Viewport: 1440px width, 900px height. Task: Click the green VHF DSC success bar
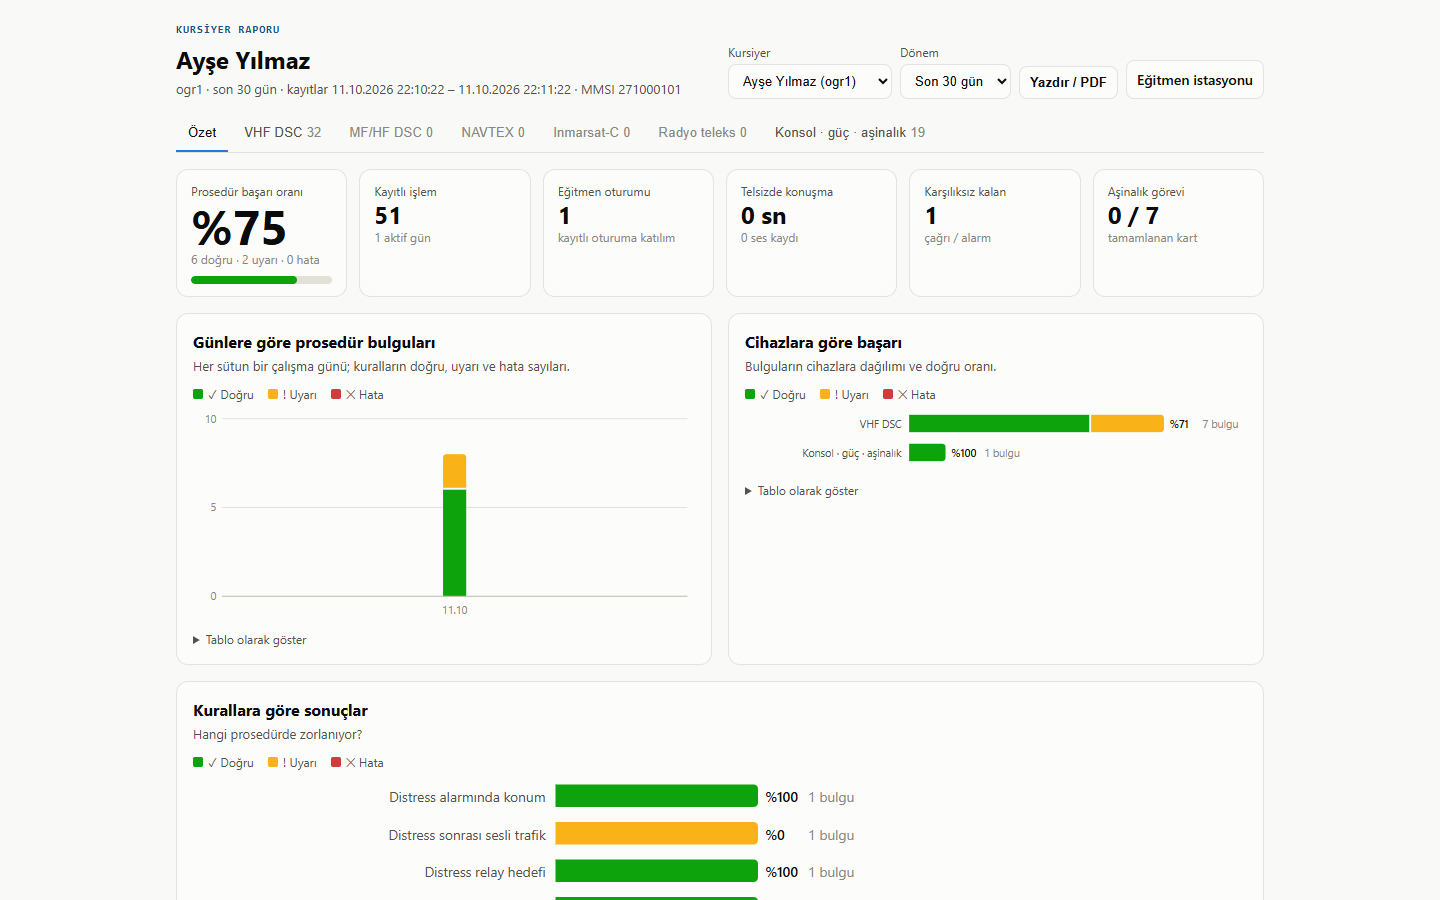(x=999, y=424)
